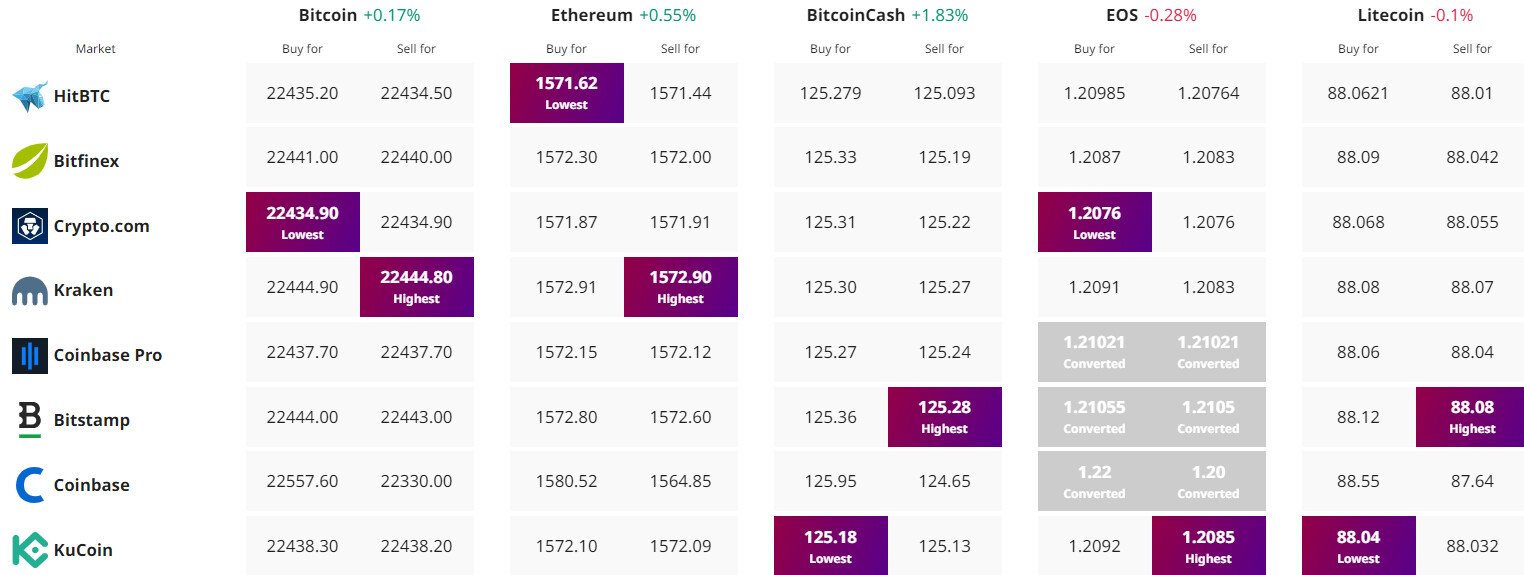Click the Bitstamp B logo icon

click(30, 420)
